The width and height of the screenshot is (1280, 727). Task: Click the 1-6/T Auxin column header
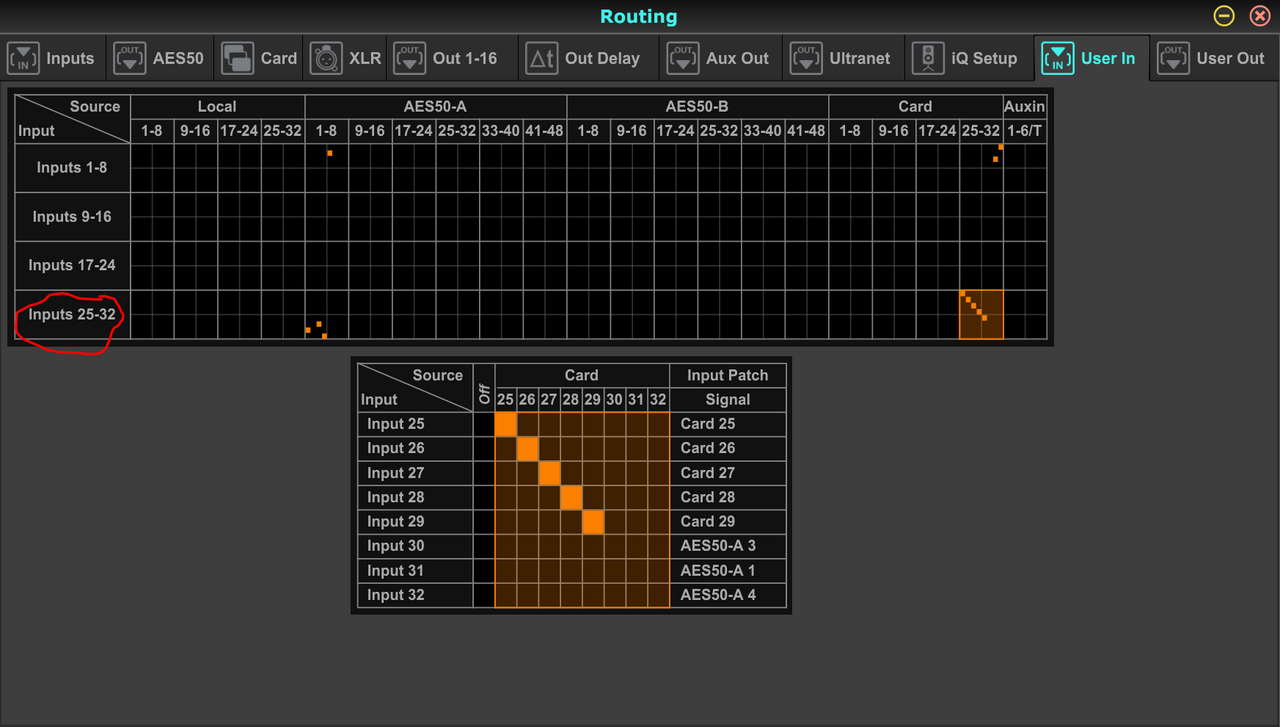tap(1025, 131)
